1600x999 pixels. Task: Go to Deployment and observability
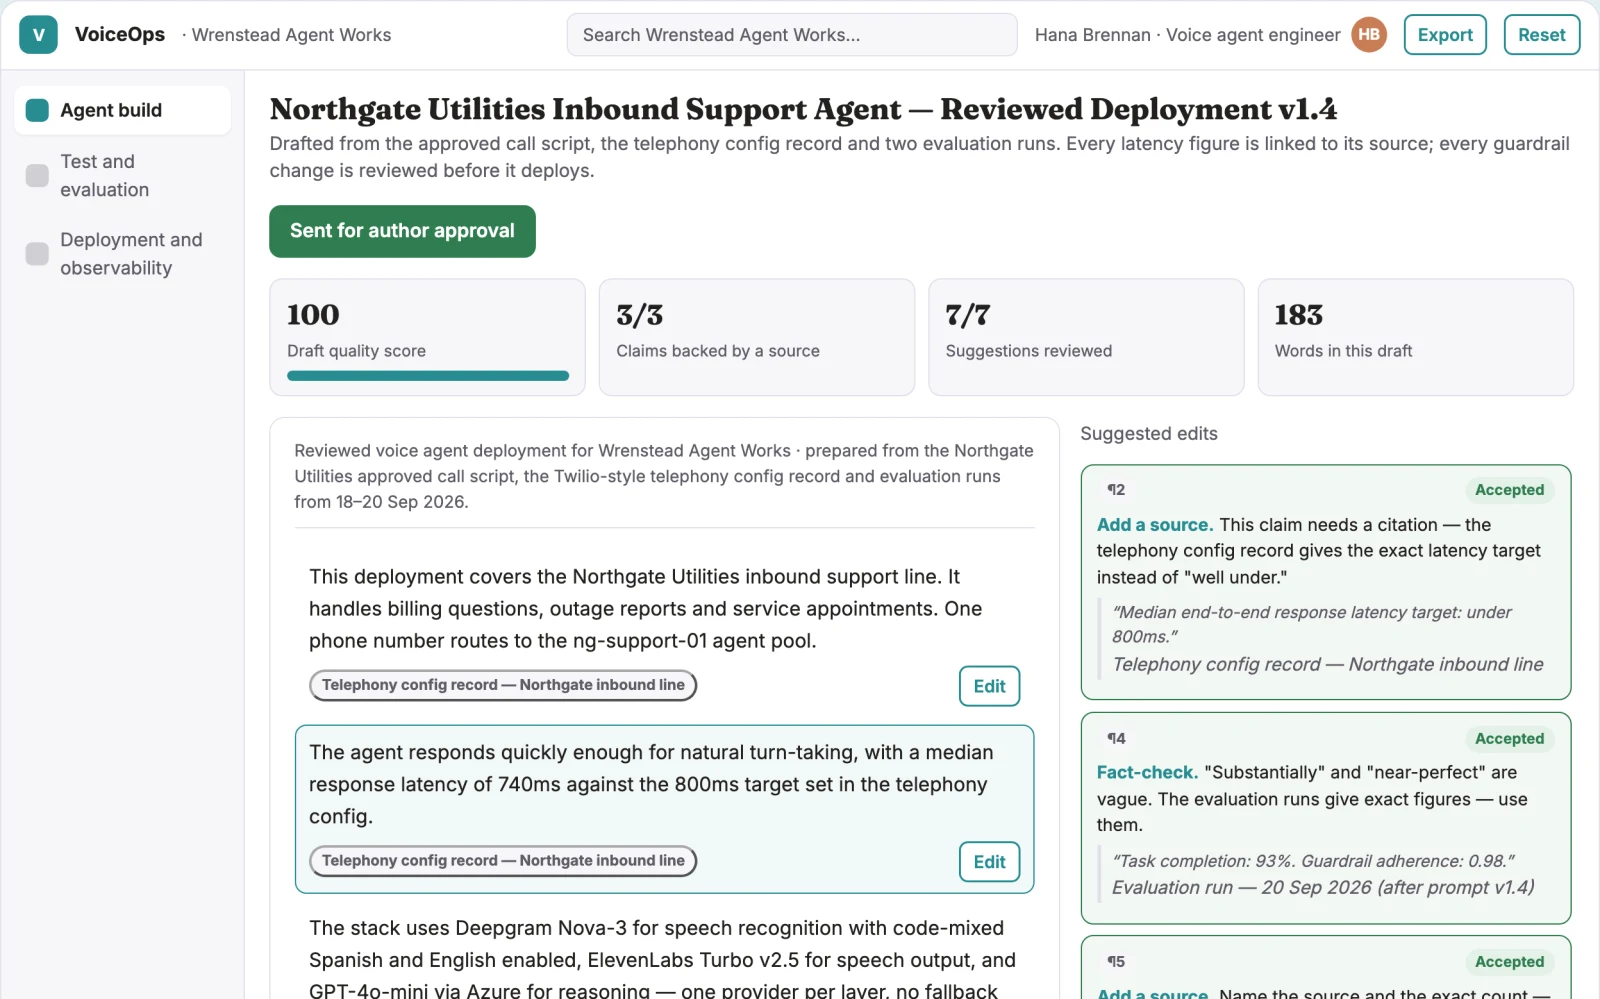(122, 253)
